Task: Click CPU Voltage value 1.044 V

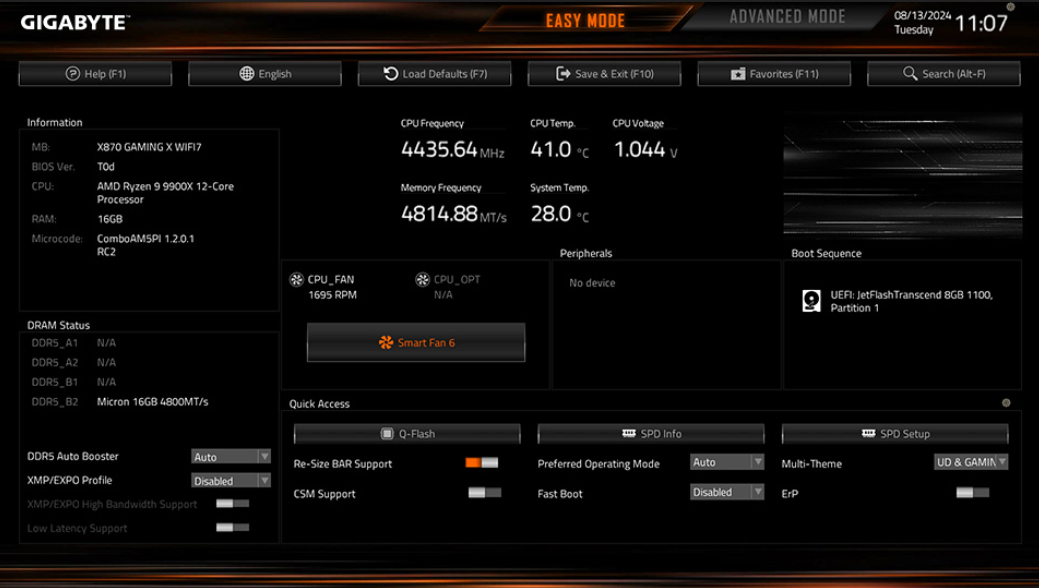Action: 645,150
